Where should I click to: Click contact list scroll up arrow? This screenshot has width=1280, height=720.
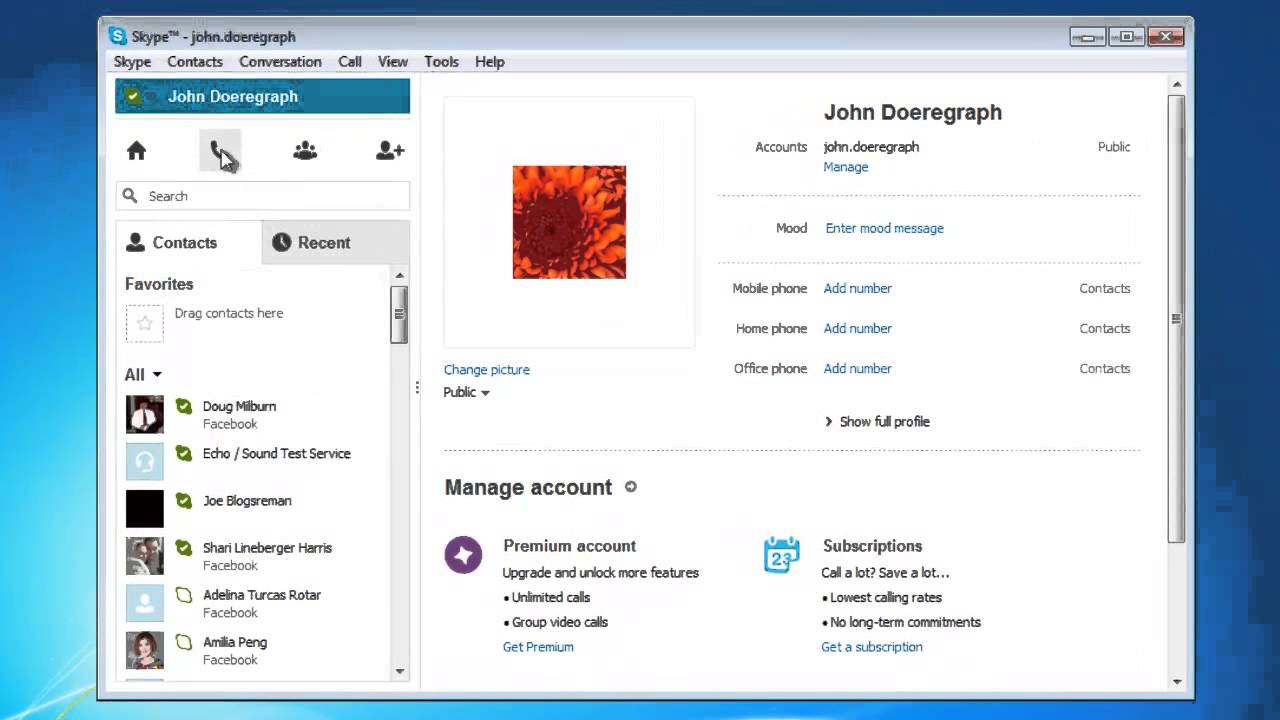400,275
